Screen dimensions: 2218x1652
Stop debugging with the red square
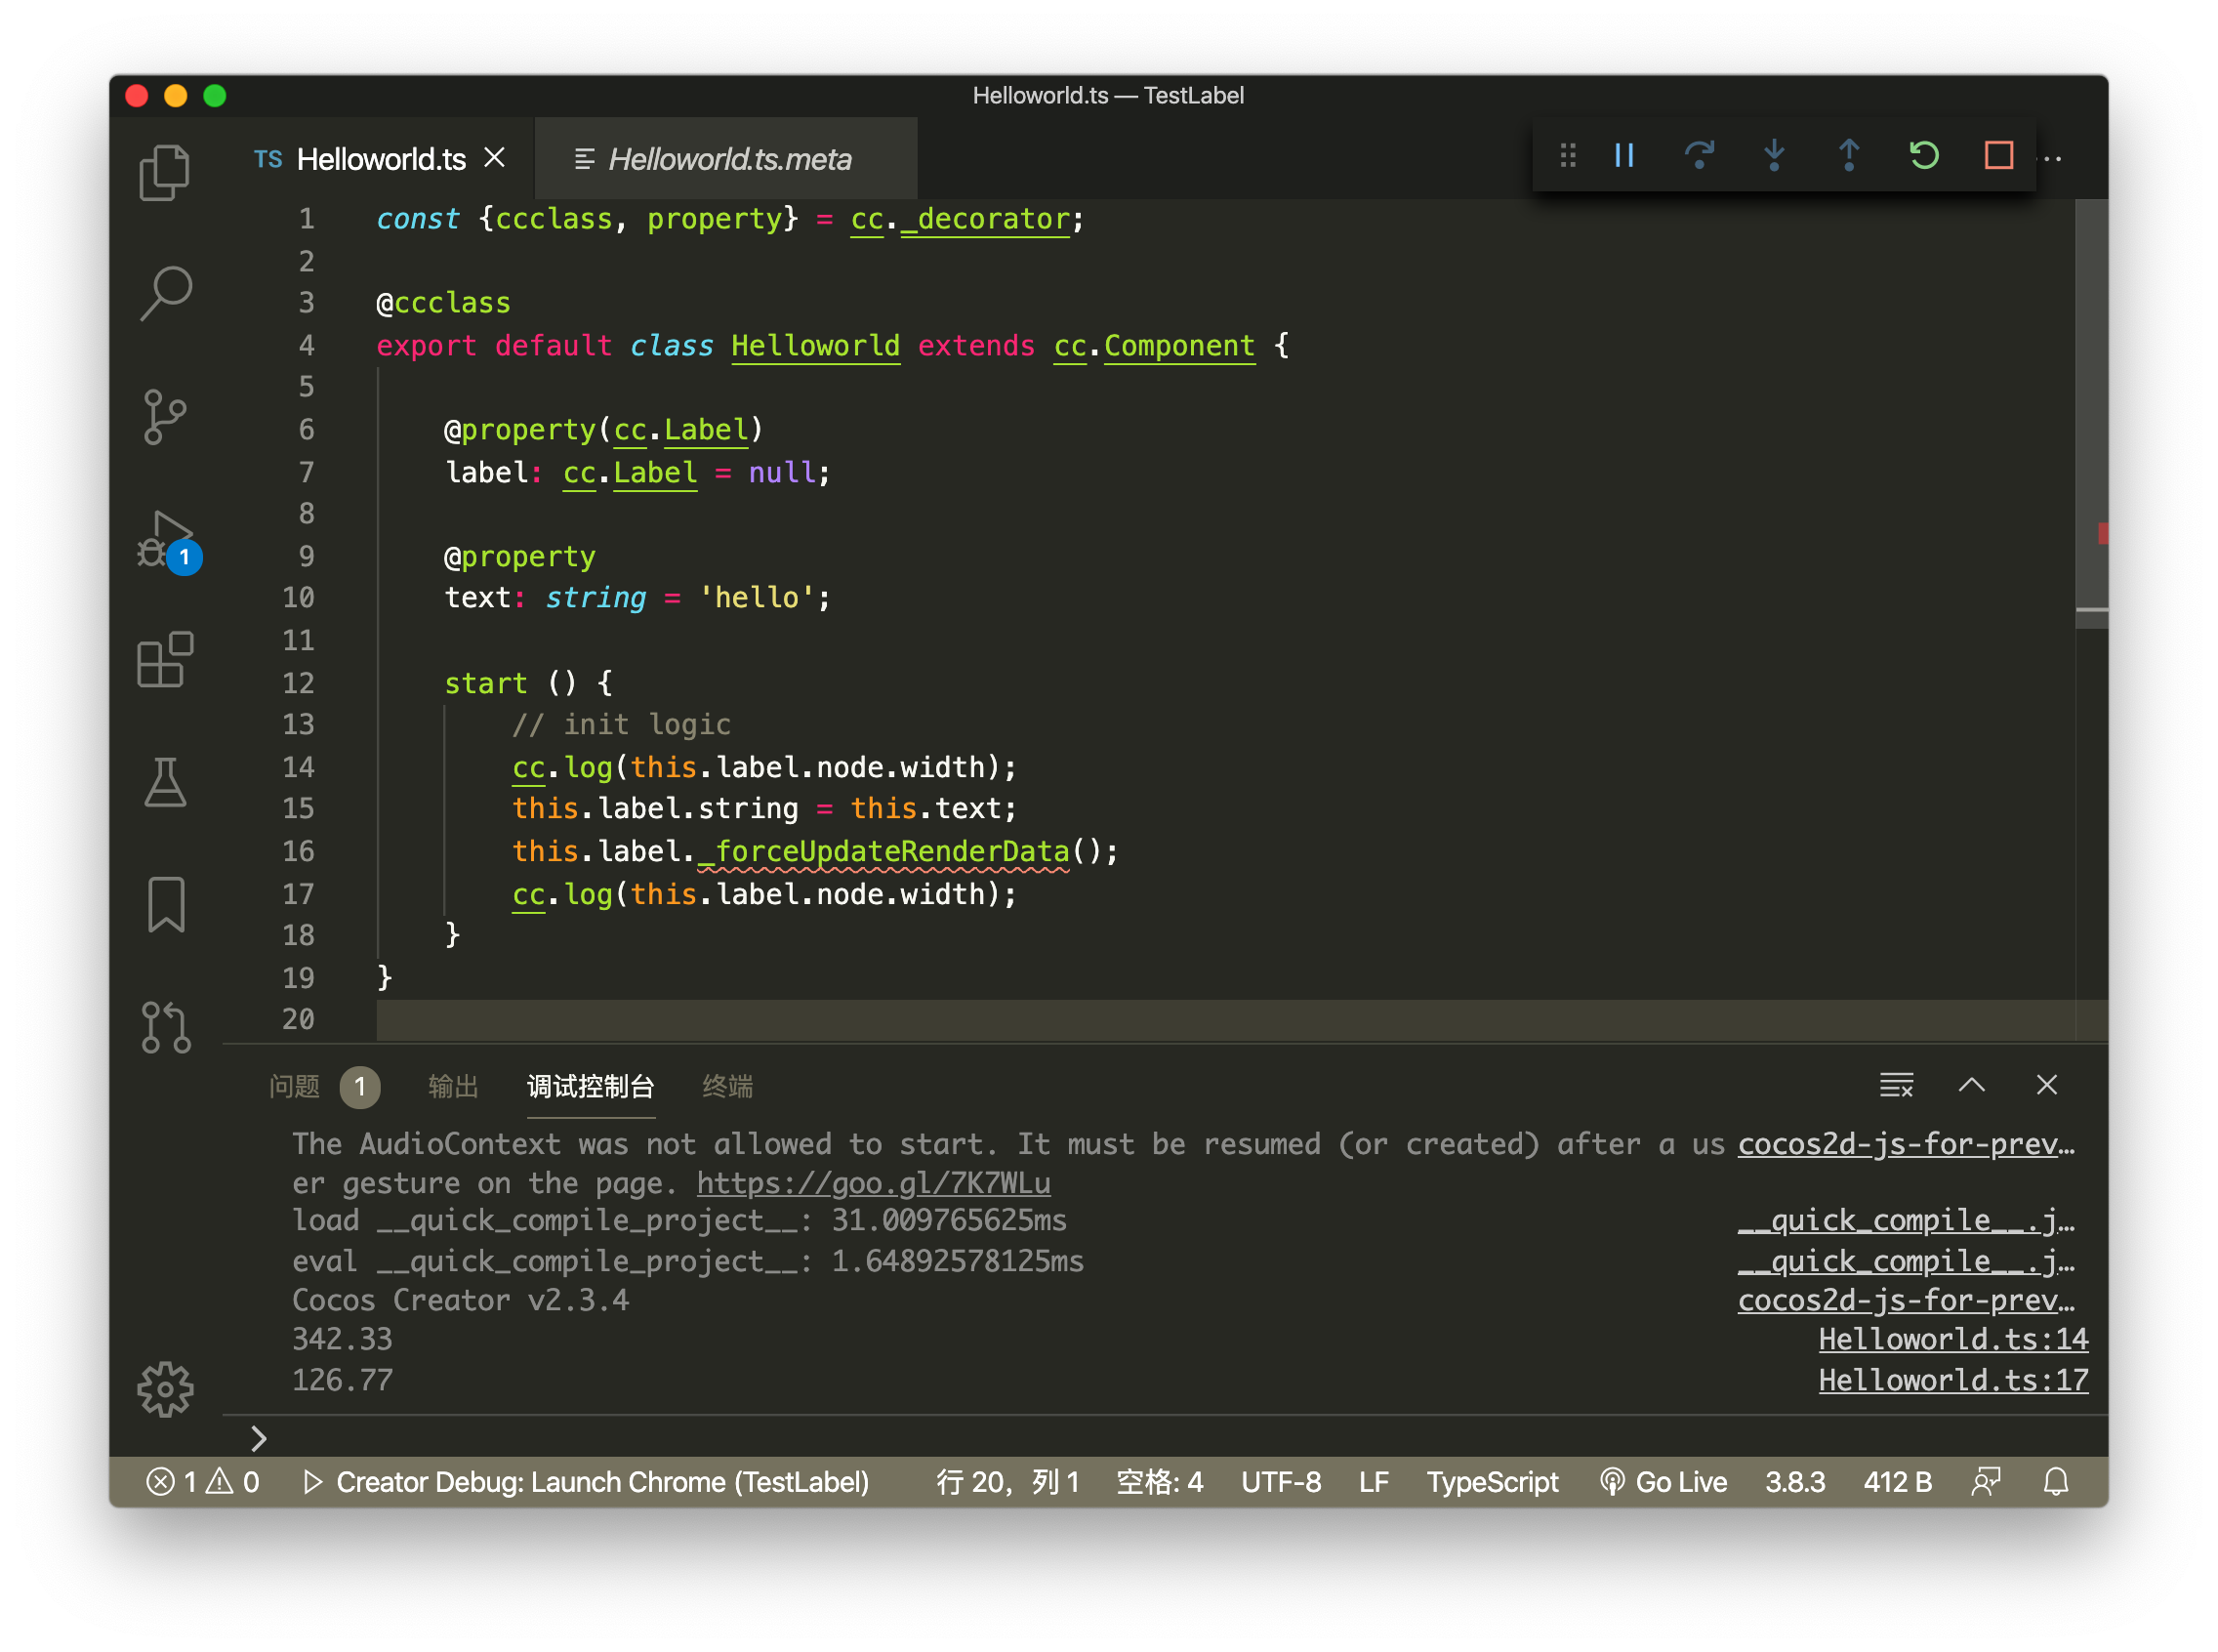pos(1998,155)
